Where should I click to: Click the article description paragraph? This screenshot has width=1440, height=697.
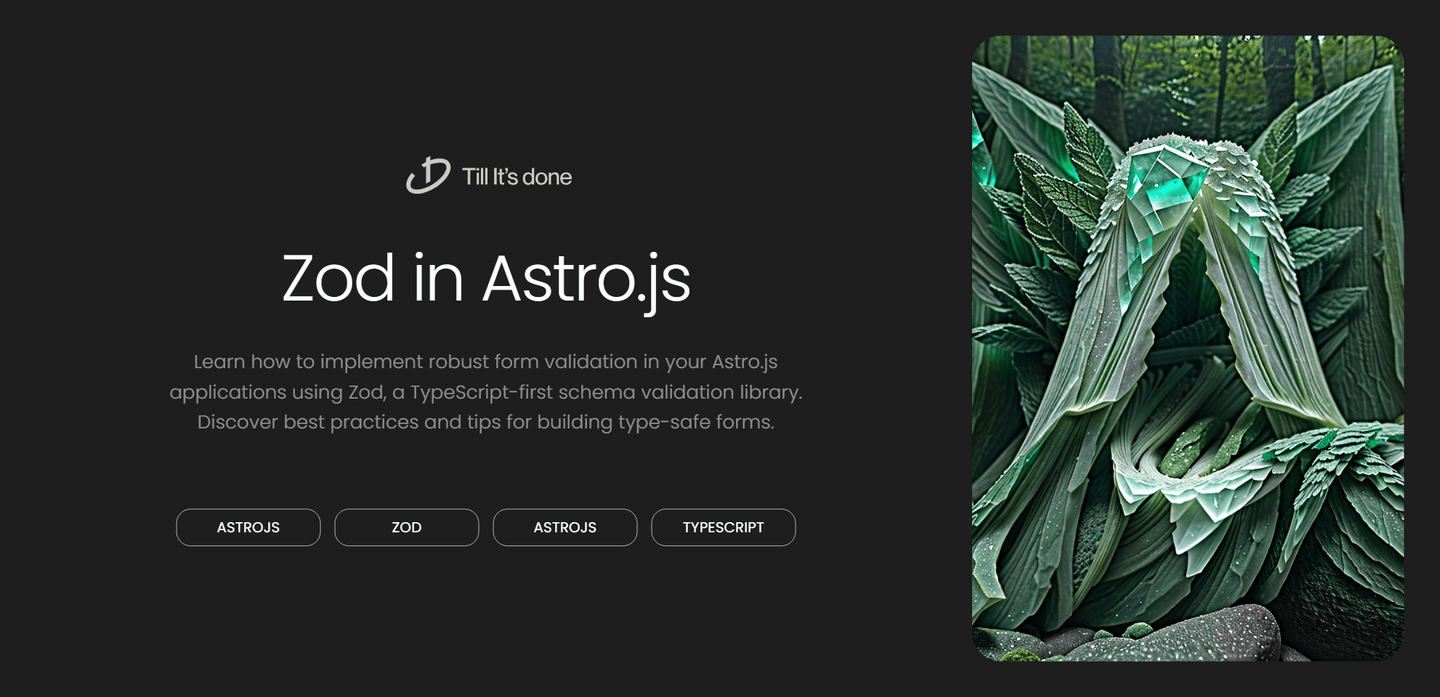[486, 392]
